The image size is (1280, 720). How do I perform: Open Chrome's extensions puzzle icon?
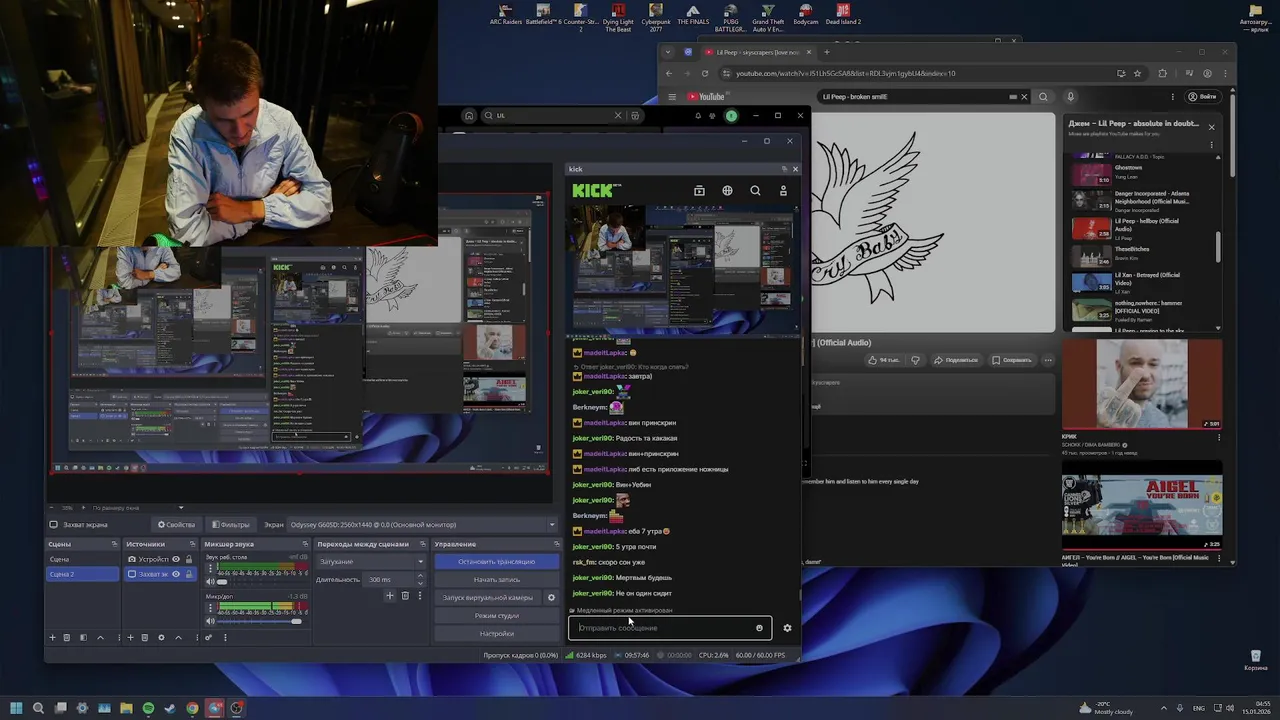1162,73
